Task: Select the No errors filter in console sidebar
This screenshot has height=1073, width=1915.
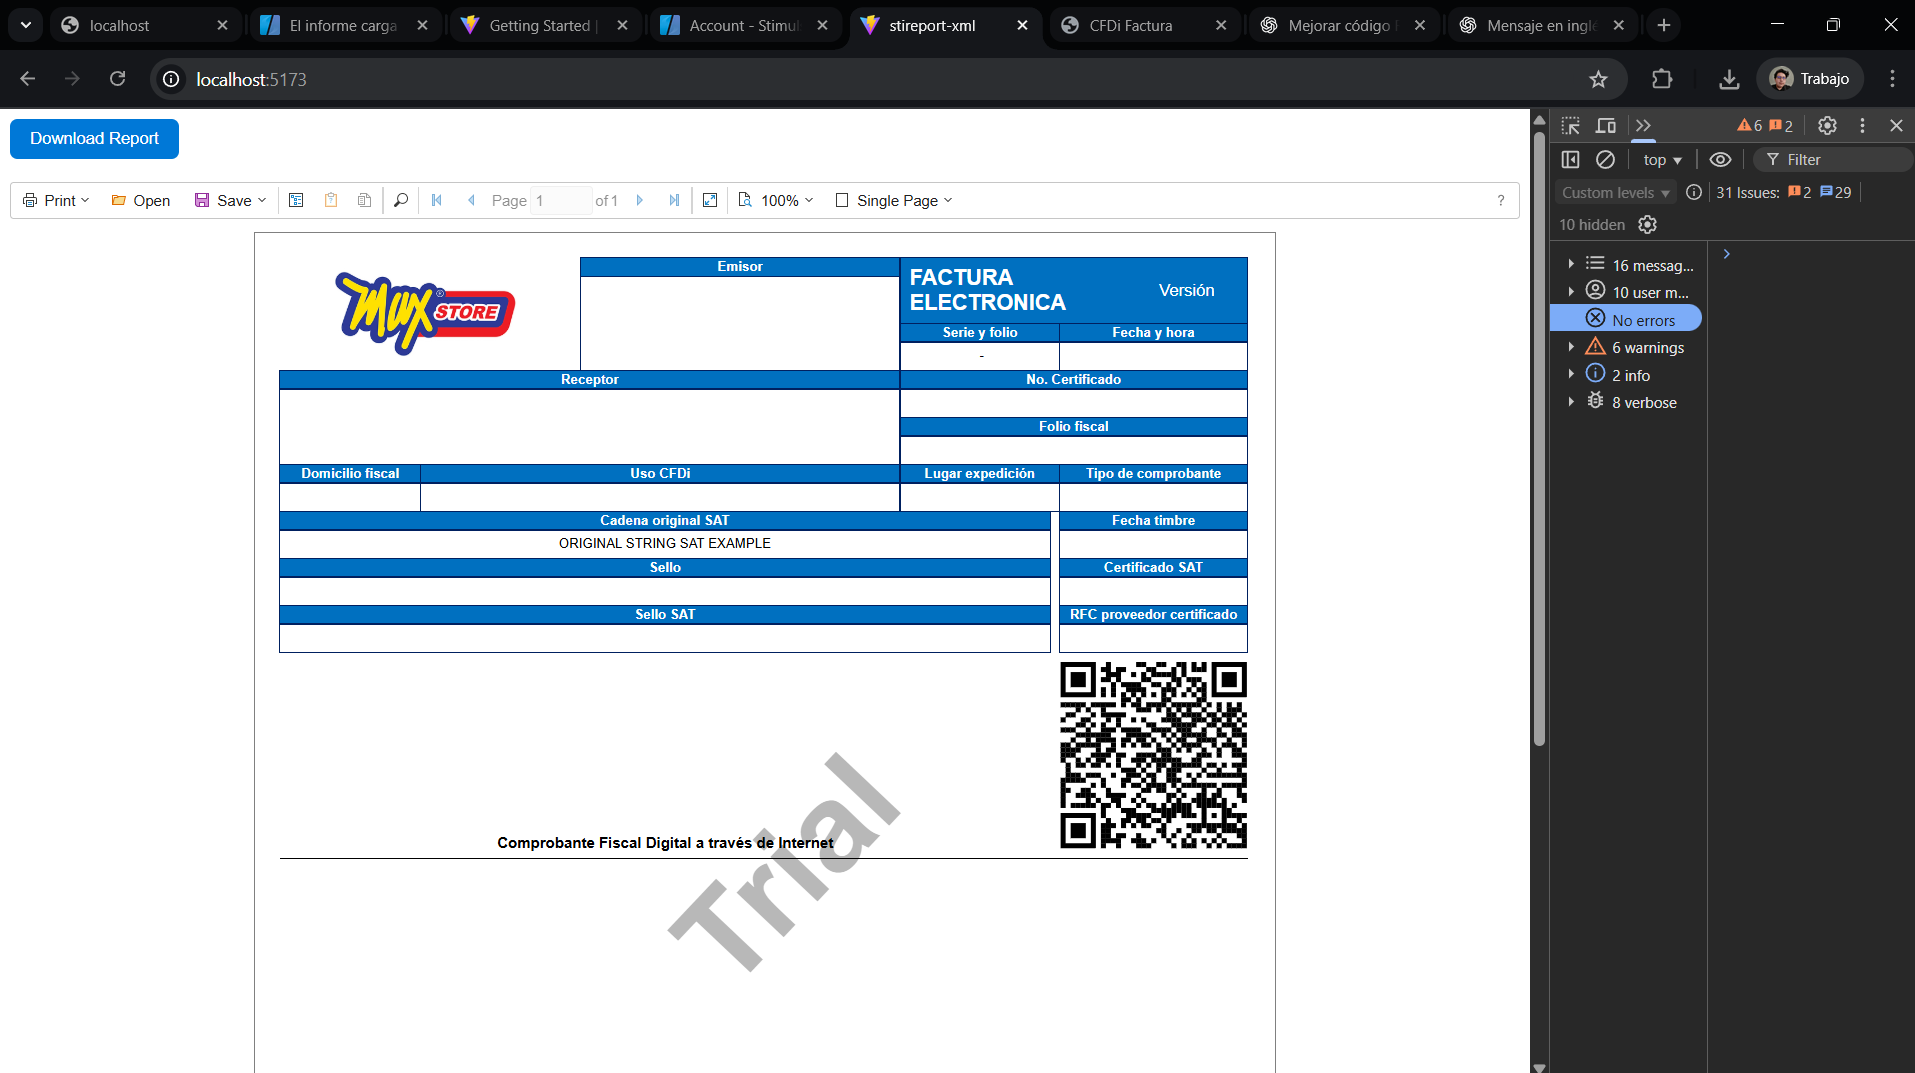Action: (x=1643, y=320)
